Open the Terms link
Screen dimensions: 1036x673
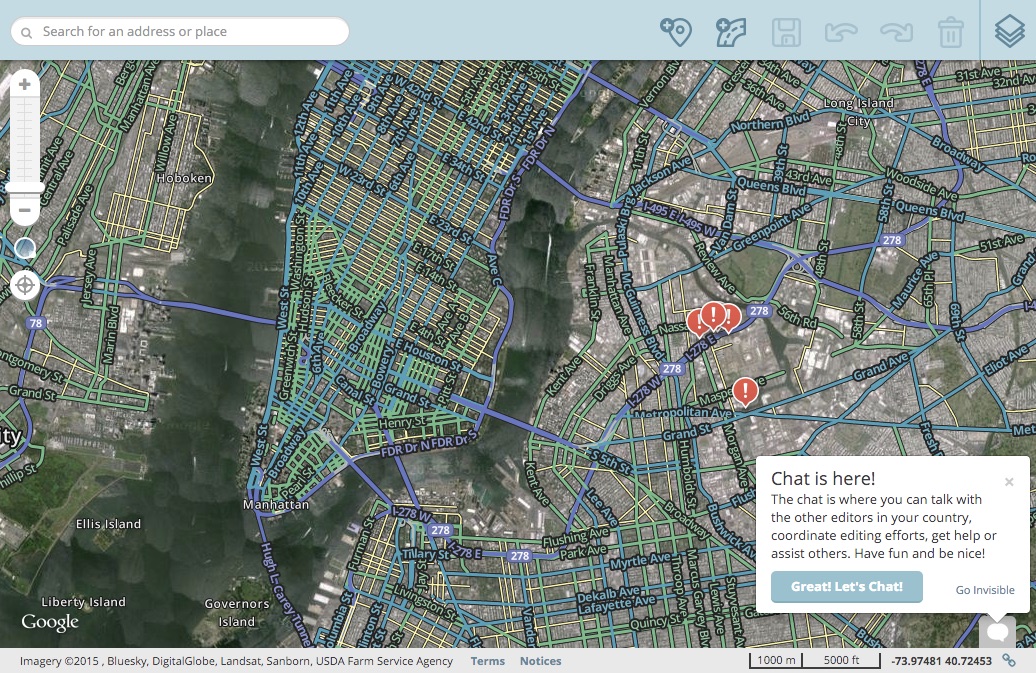click(488, 661)
